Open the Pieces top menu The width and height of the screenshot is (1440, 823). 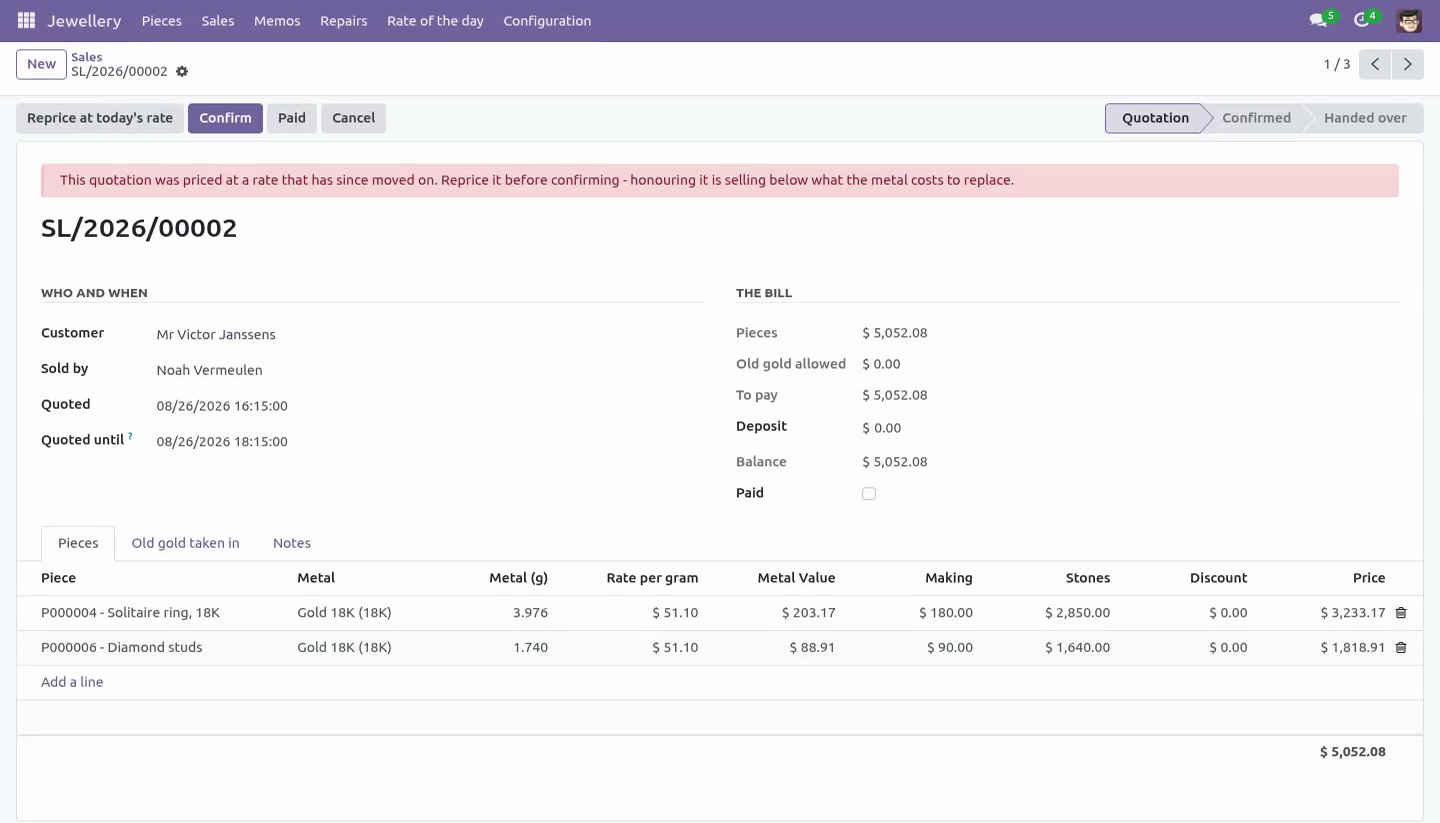162,20
